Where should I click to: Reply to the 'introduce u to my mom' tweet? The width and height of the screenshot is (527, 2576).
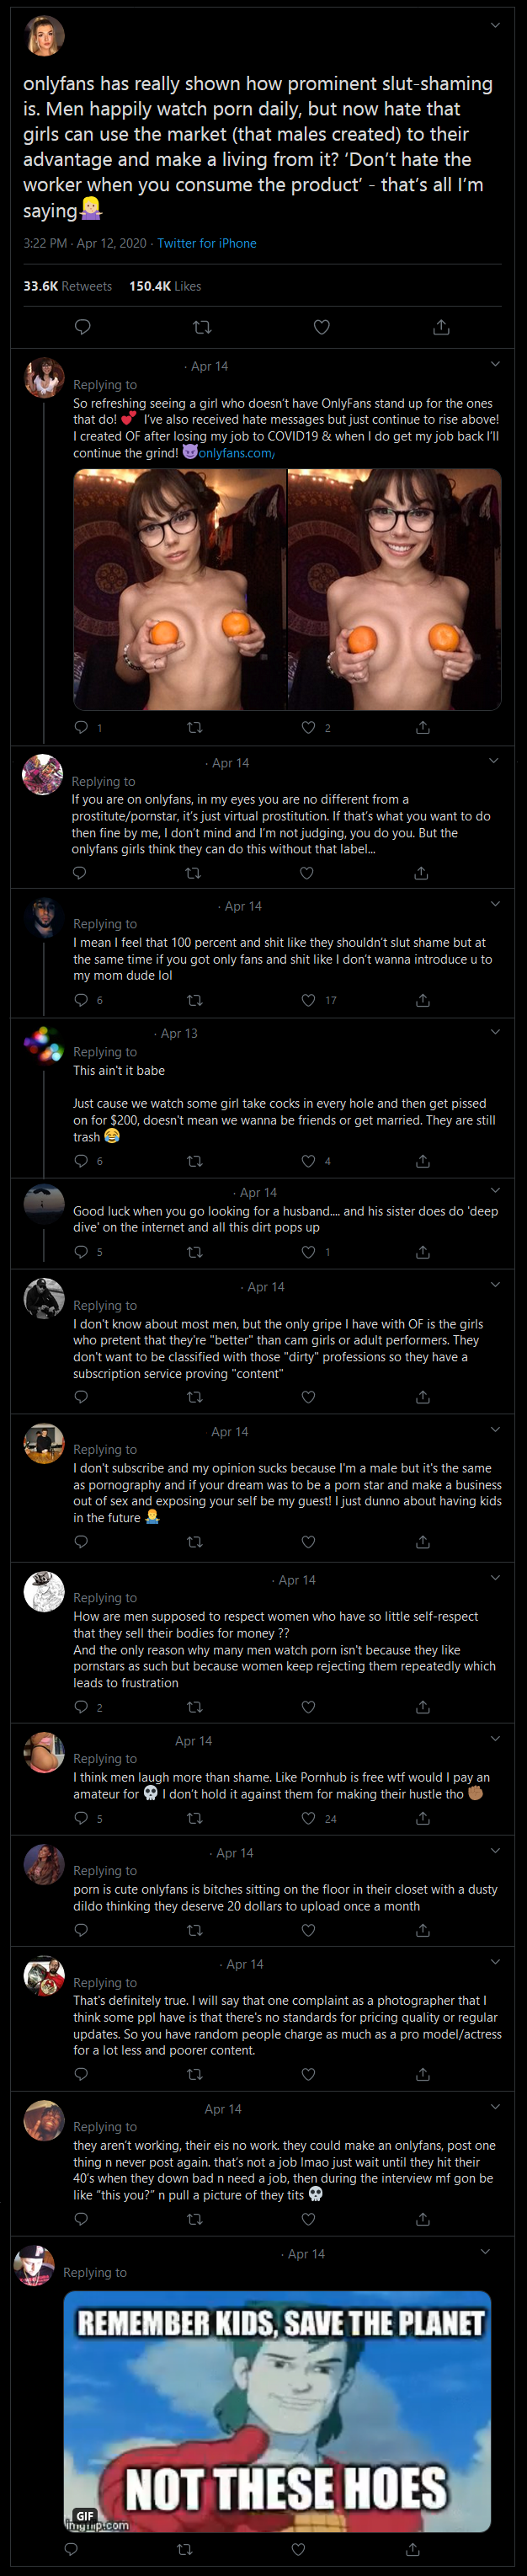coord(81,1000)
